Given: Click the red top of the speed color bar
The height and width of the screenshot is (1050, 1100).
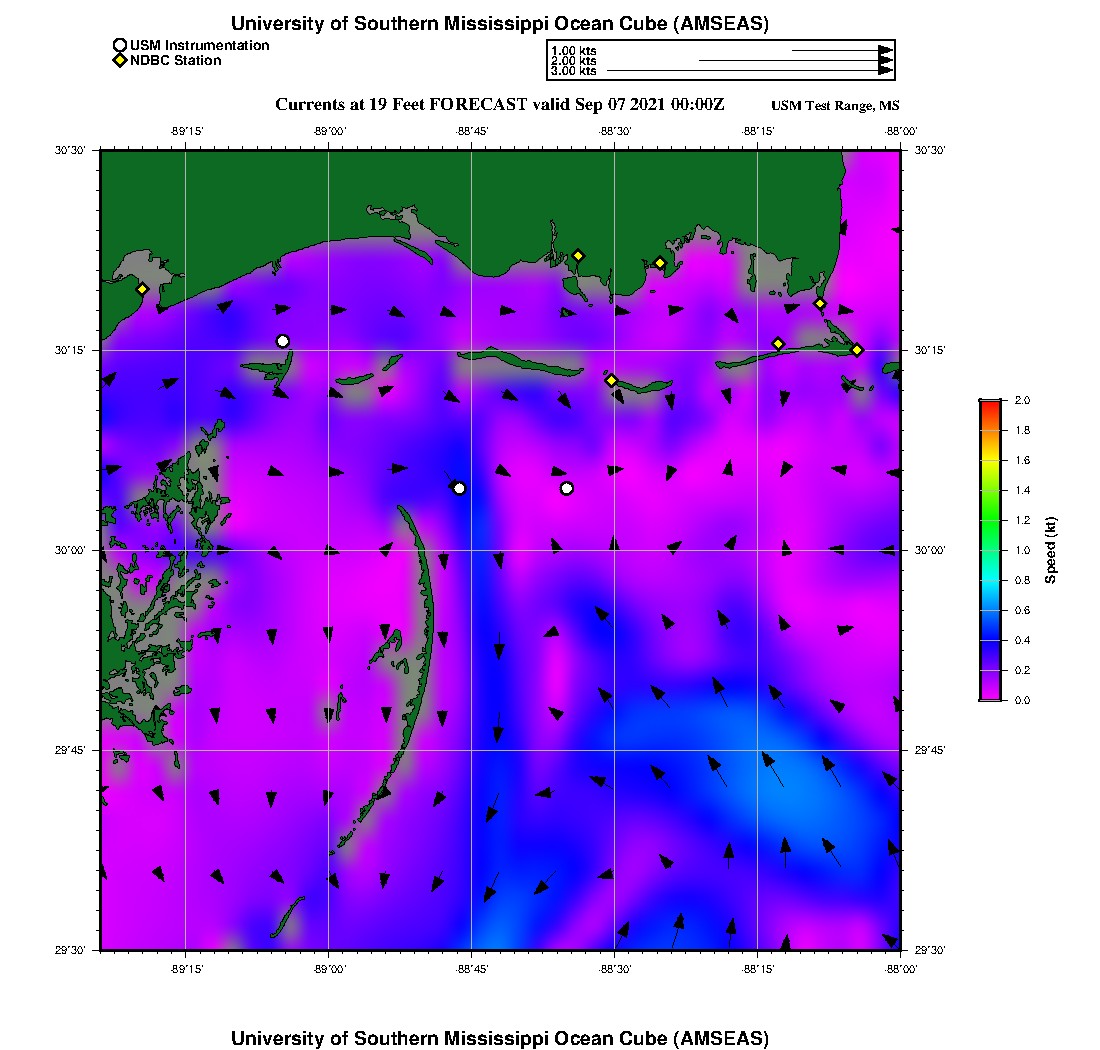Looking at the screenshot, I should coord(990,403).
